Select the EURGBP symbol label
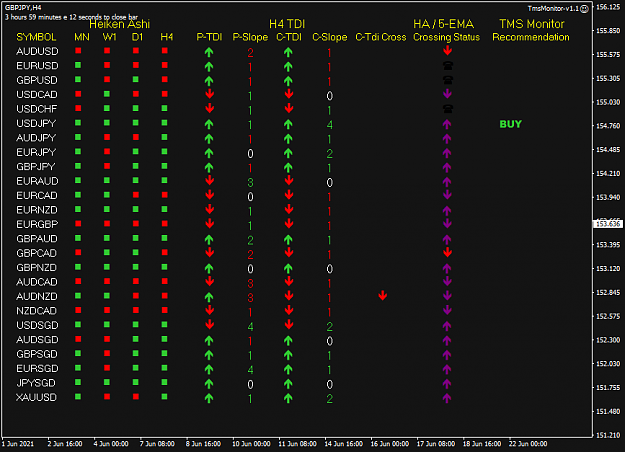The width and height of the screenshot is (625, 452). [37, 224]
